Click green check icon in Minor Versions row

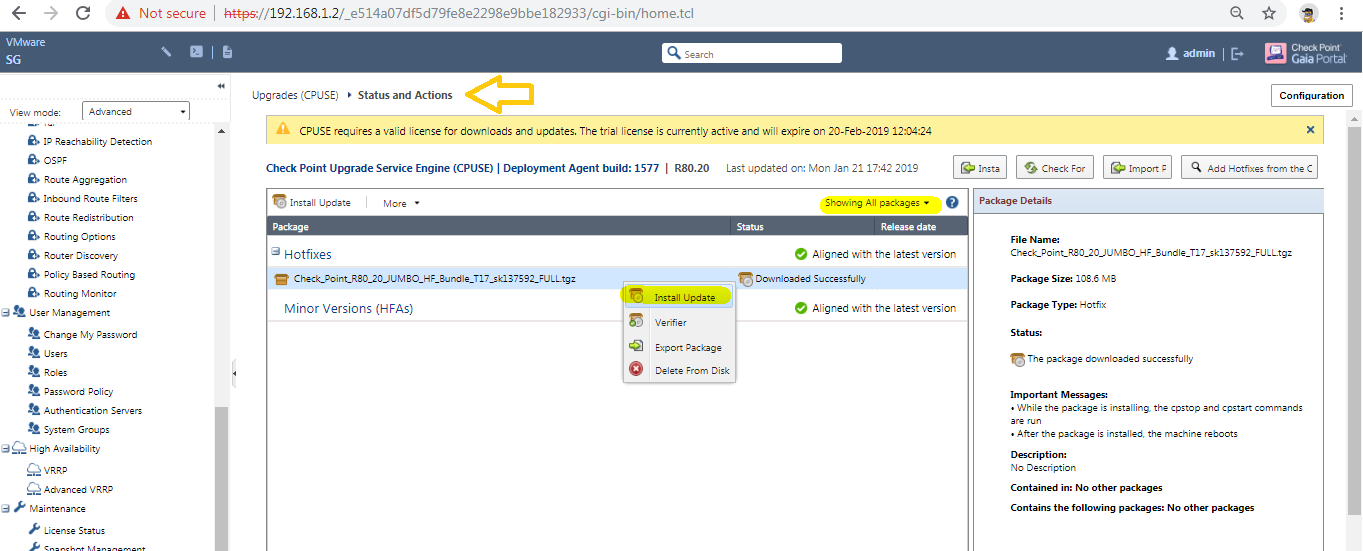801,308
